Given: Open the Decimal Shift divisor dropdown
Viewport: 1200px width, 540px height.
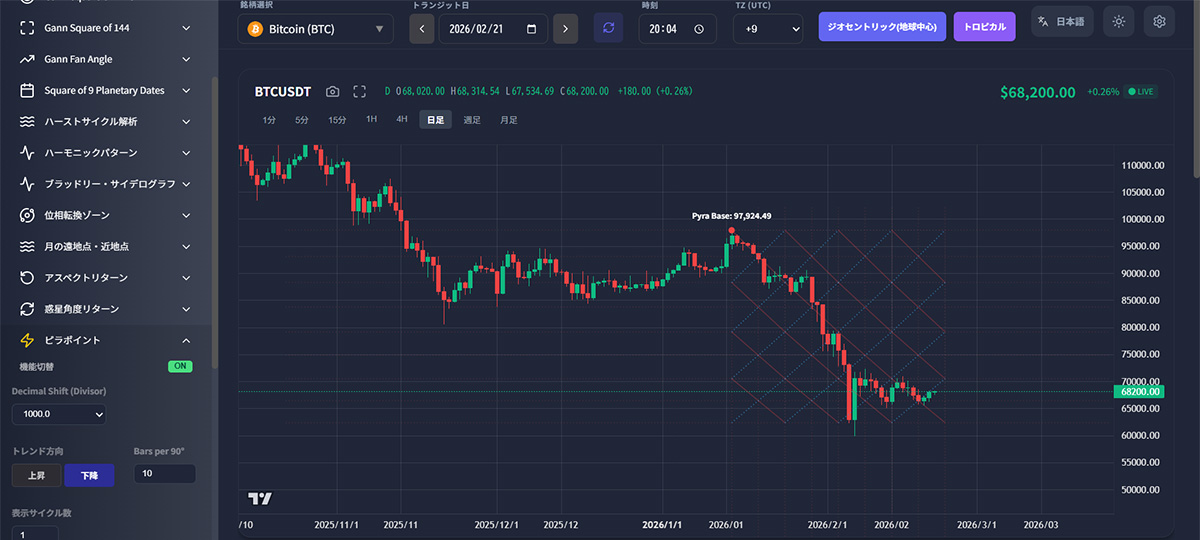Looking at the screenshot, I should pyautogui.click(x=58, y=413).
